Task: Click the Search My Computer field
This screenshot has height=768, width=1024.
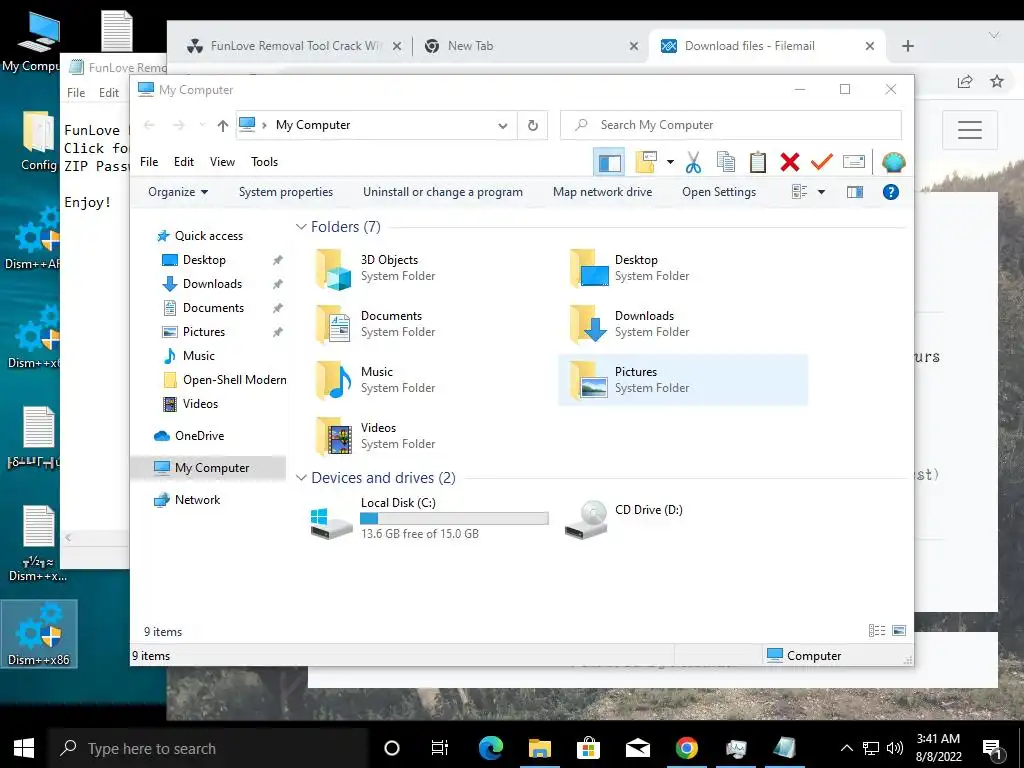Action: [731, 125]
